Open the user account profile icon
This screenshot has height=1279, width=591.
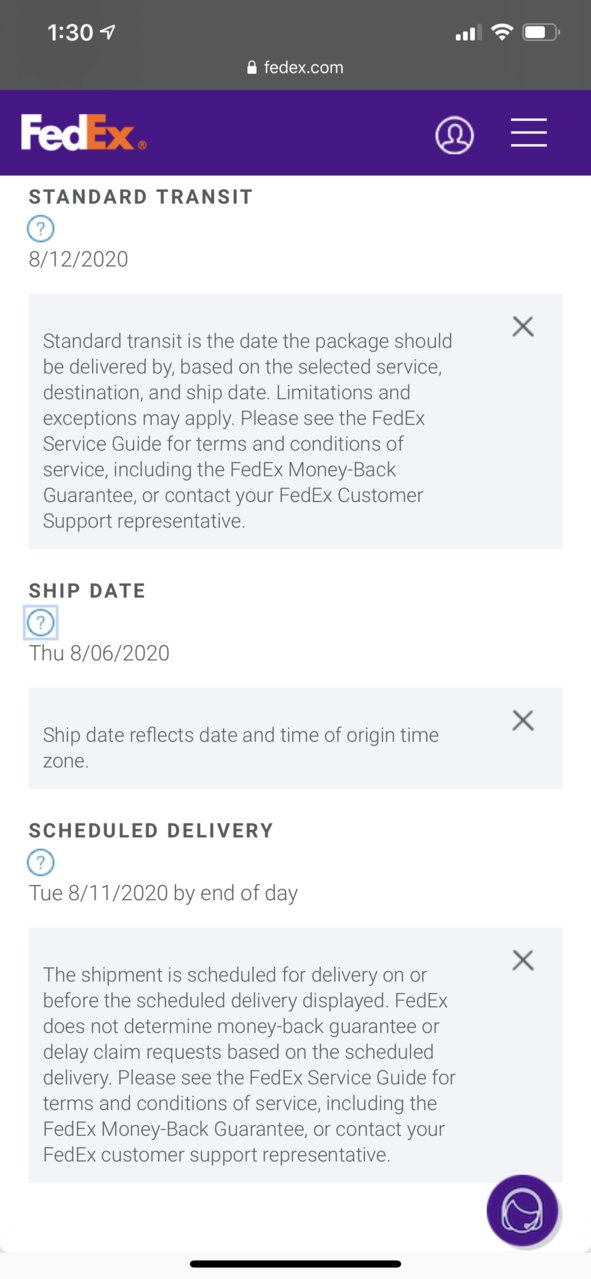coord(454,134)
